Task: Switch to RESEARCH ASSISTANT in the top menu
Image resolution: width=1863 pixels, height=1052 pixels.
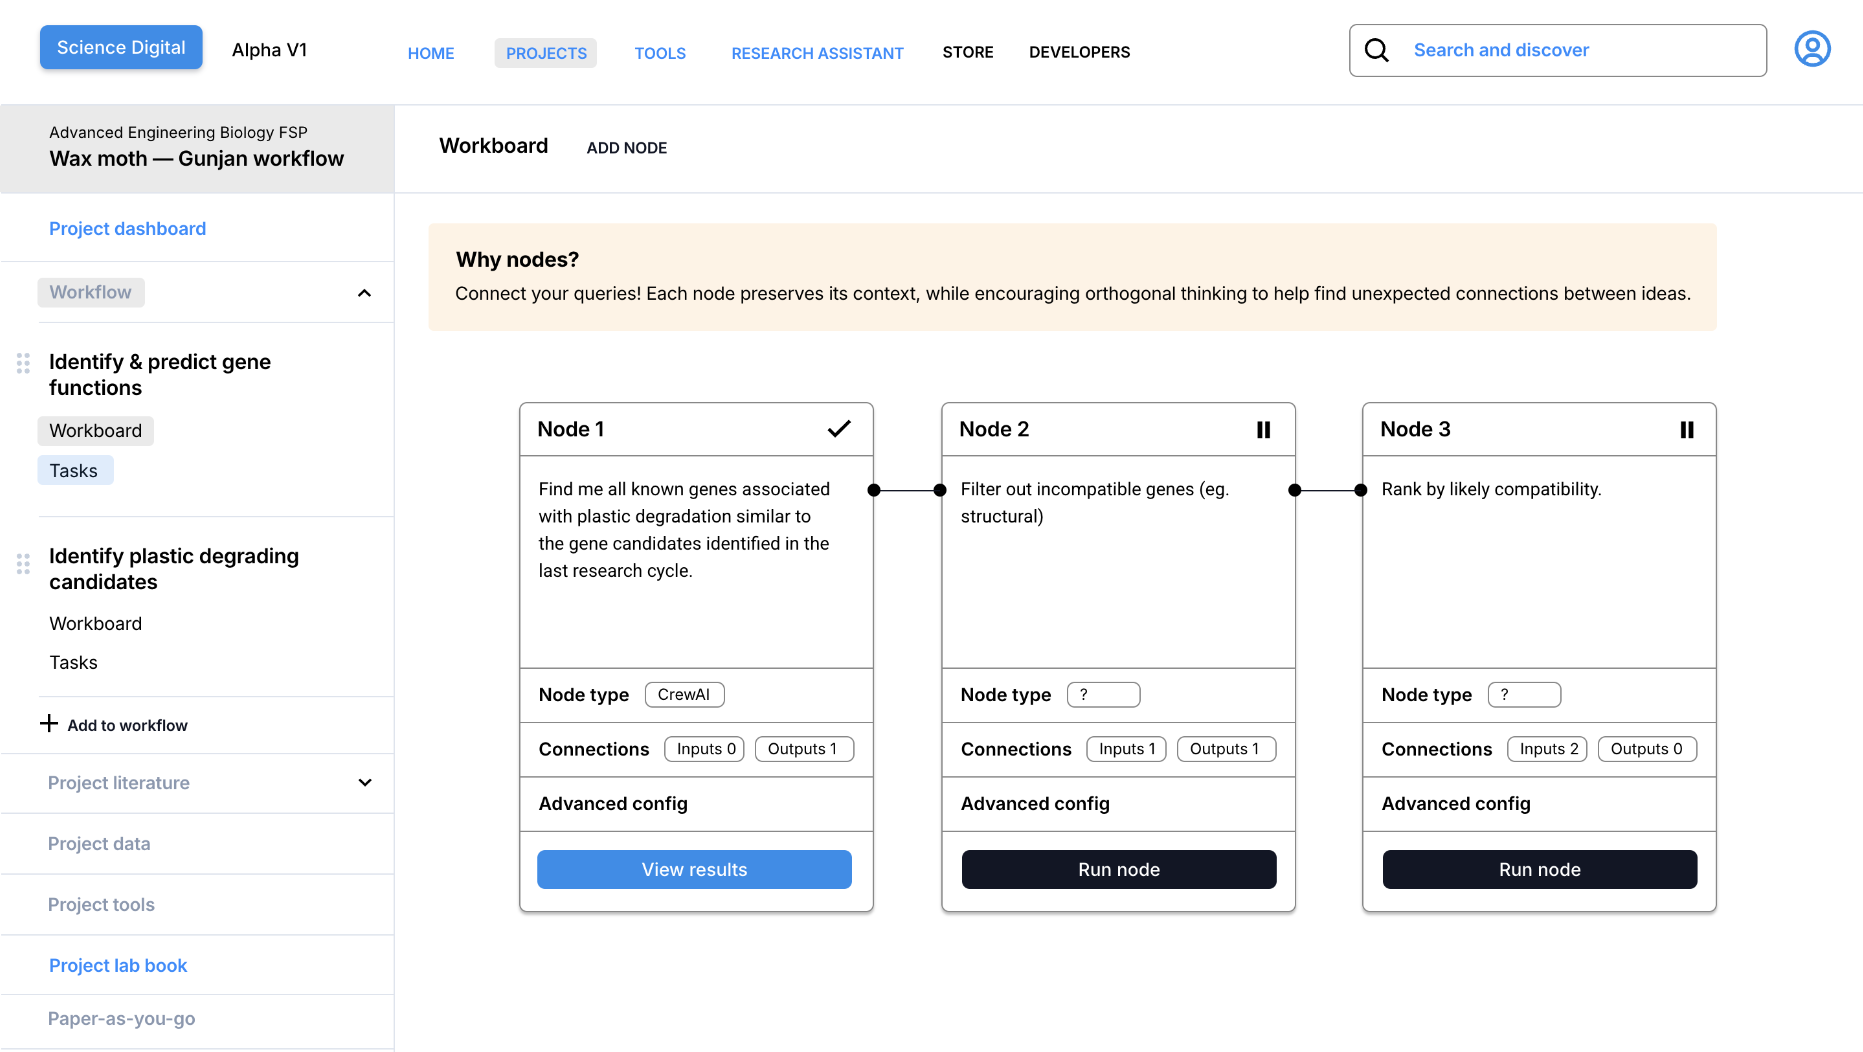Action: (x=817, y=52)
